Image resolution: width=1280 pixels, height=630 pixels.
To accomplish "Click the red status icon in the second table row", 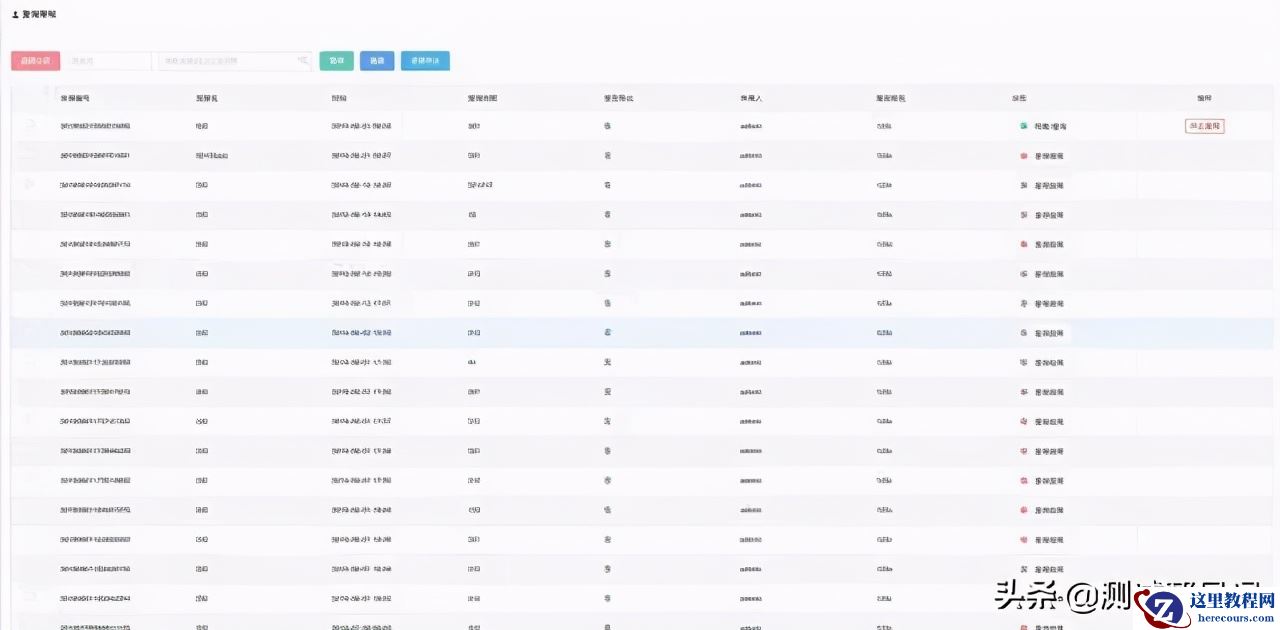I will click(1023, 156).
